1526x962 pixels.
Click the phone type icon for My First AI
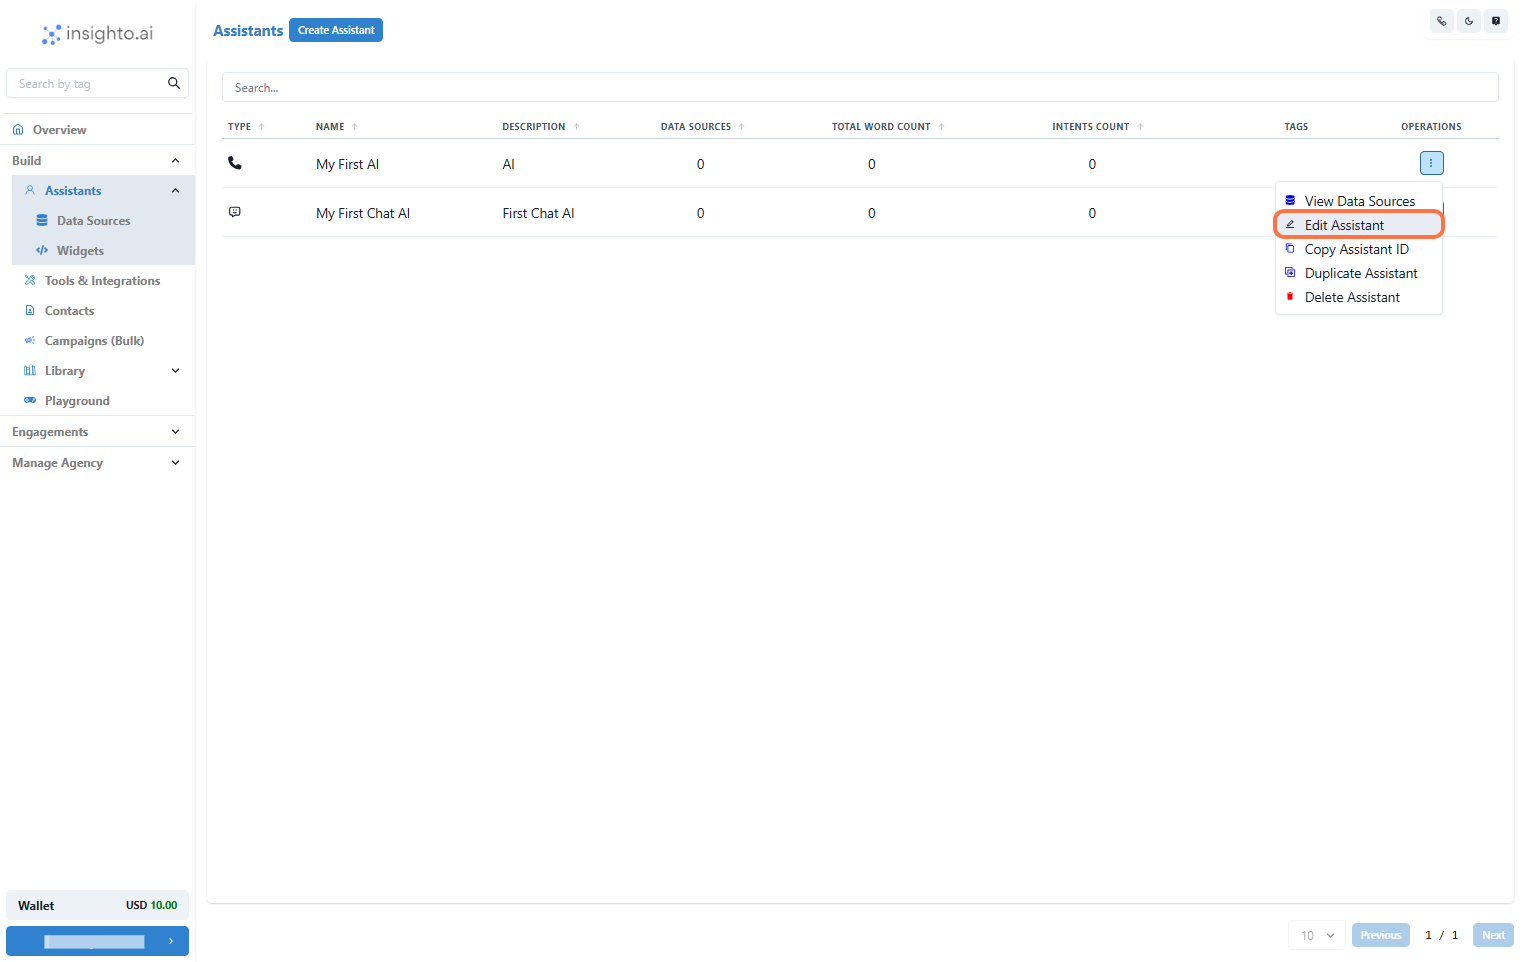235,163
